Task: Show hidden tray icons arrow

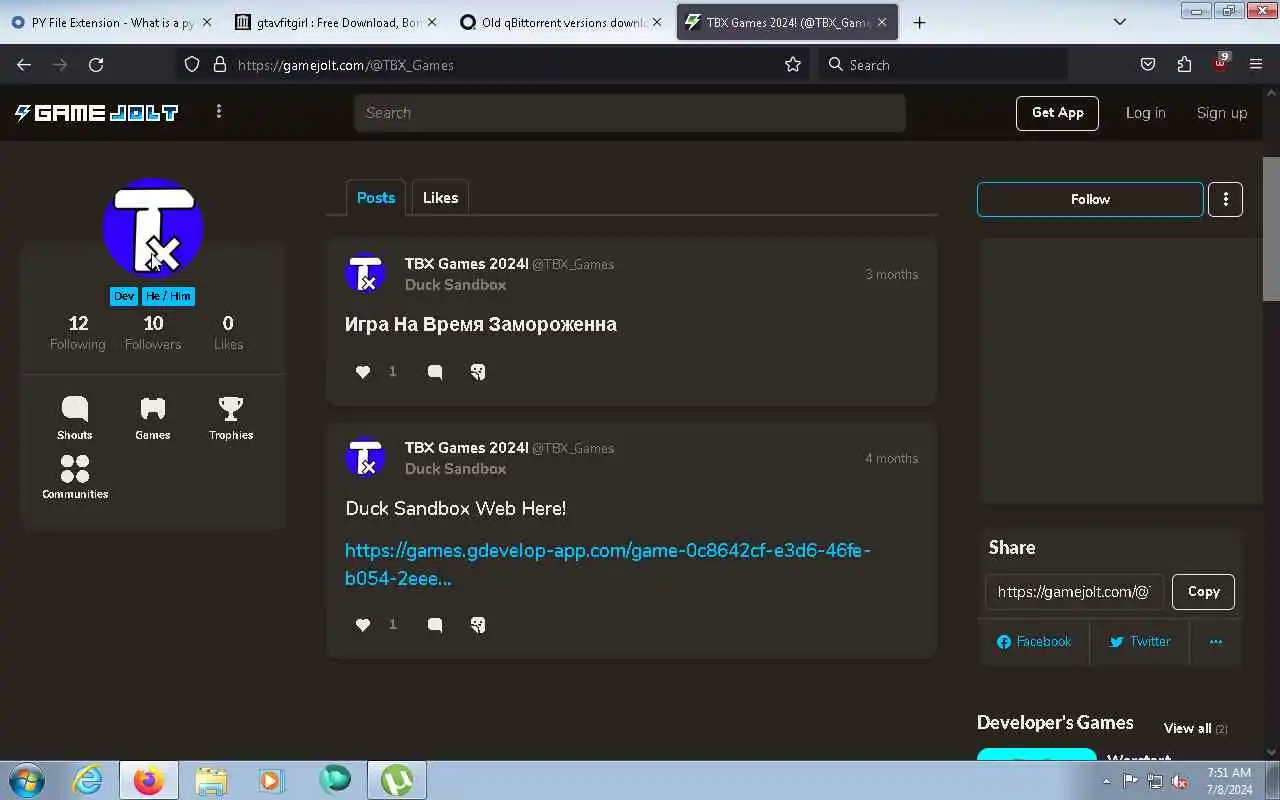Action: click(1106, 781)
